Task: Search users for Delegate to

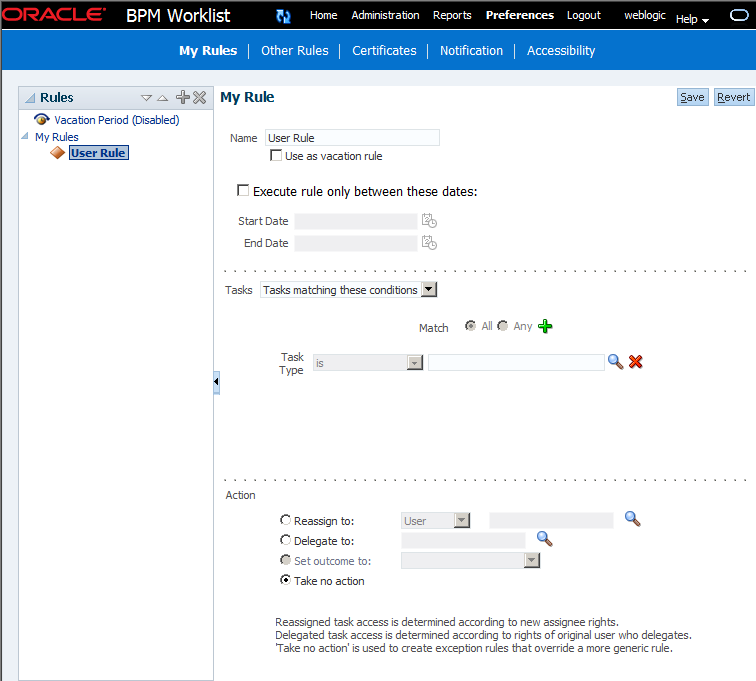Action: point(544,539)
